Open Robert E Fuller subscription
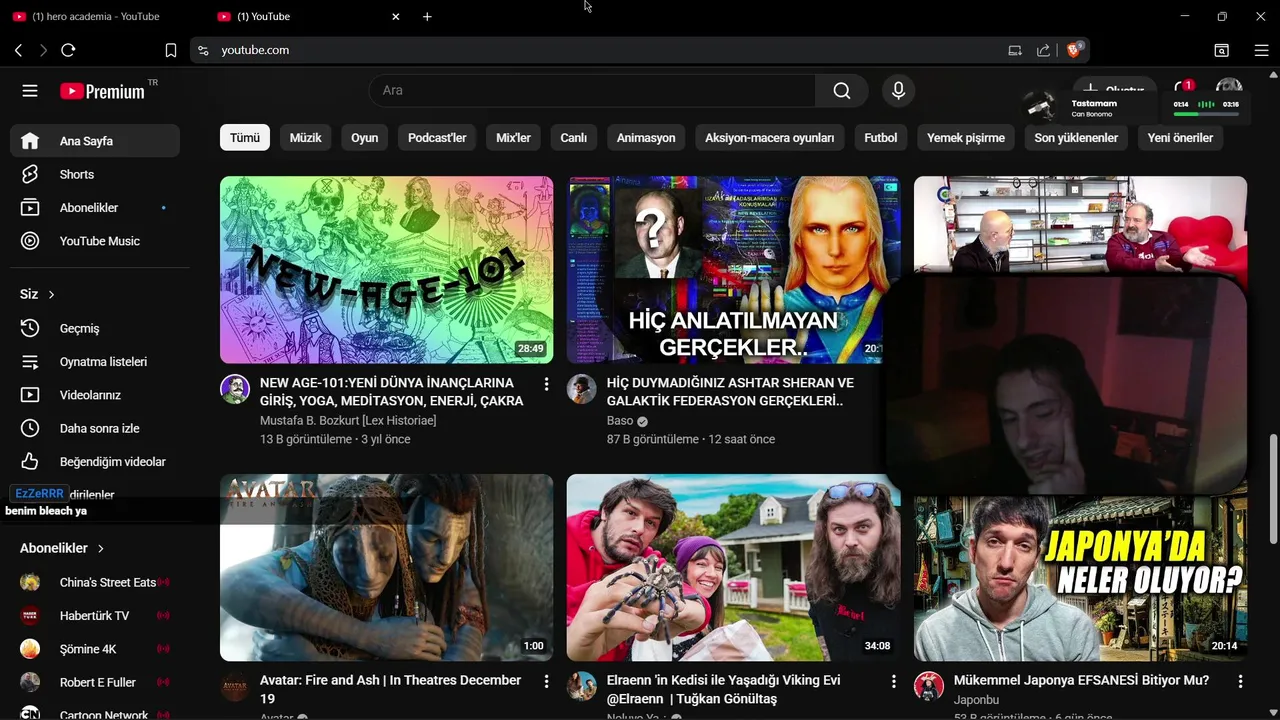 coord(95,682)
